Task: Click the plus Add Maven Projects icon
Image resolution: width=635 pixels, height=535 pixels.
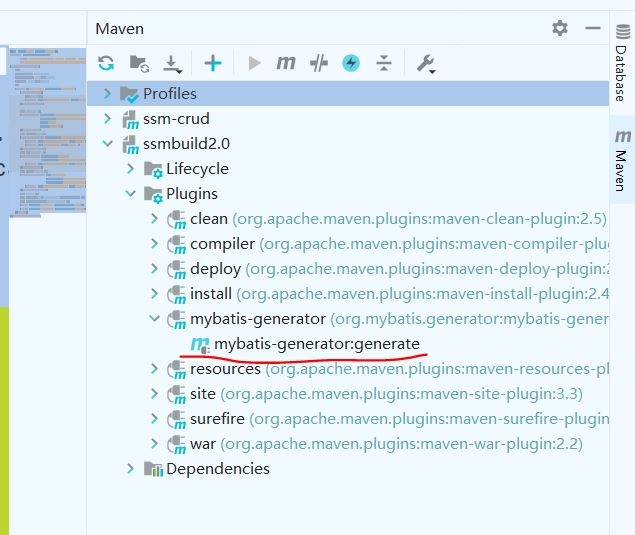Action: (x=213, y=63)
